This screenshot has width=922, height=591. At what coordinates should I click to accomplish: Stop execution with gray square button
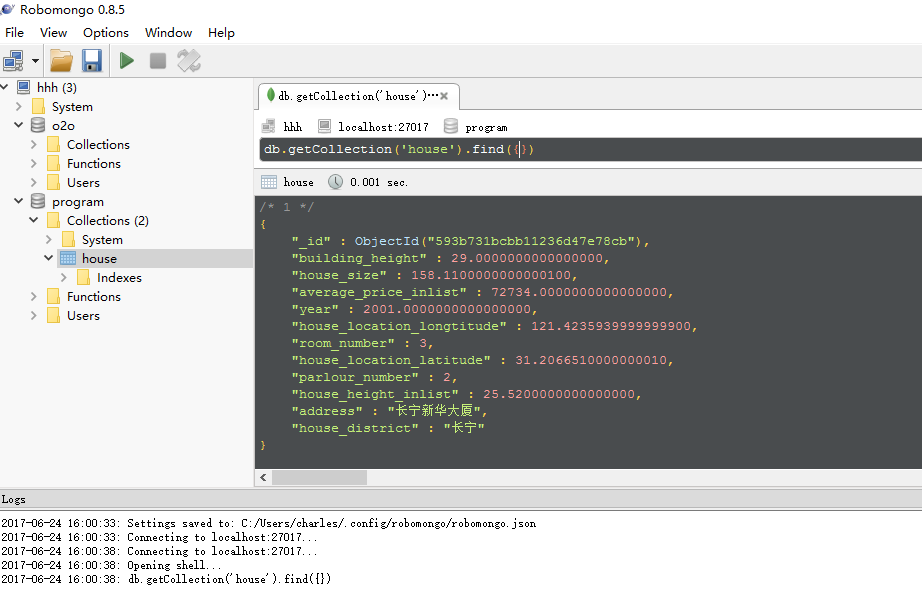point(158,61)
